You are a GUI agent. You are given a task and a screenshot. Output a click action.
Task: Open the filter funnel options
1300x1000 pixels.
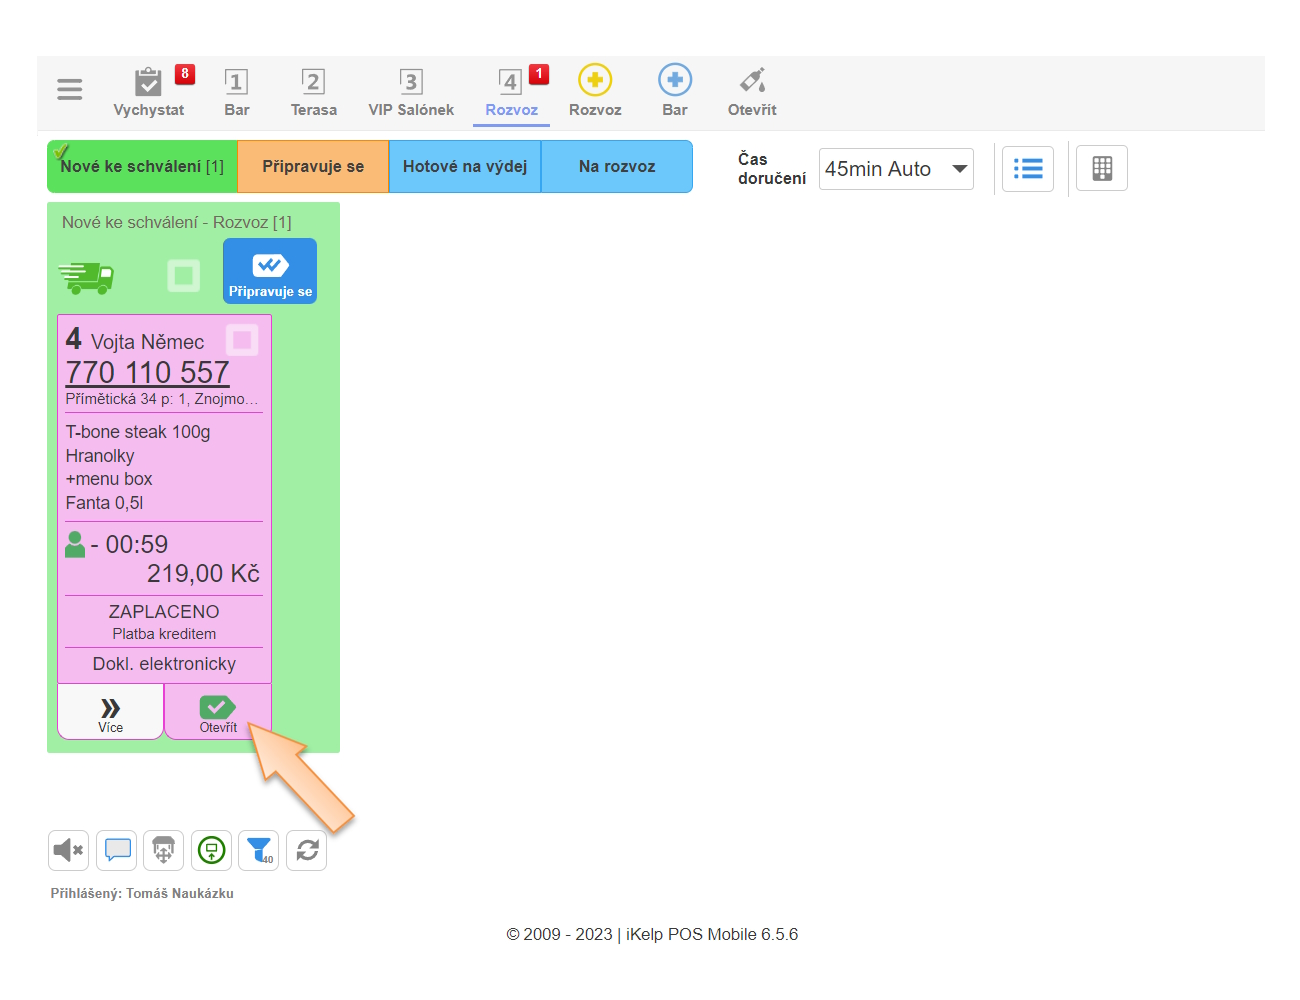point(259,851)
